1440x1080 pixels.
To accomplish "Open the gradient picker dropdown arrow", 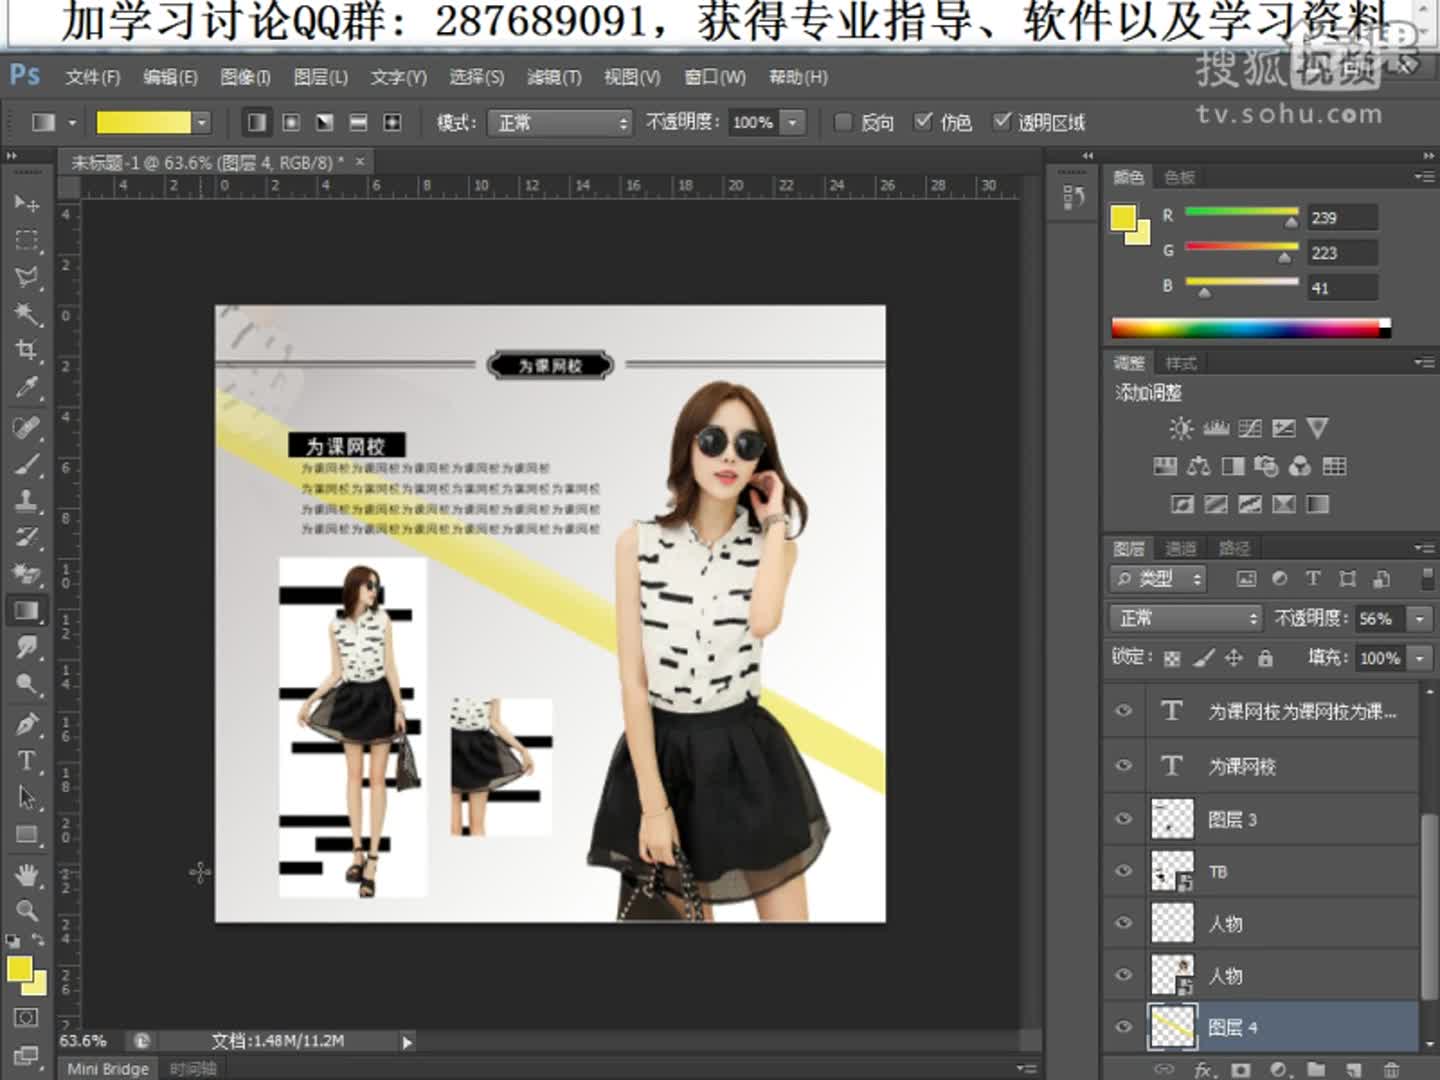I will pos(202,122).
